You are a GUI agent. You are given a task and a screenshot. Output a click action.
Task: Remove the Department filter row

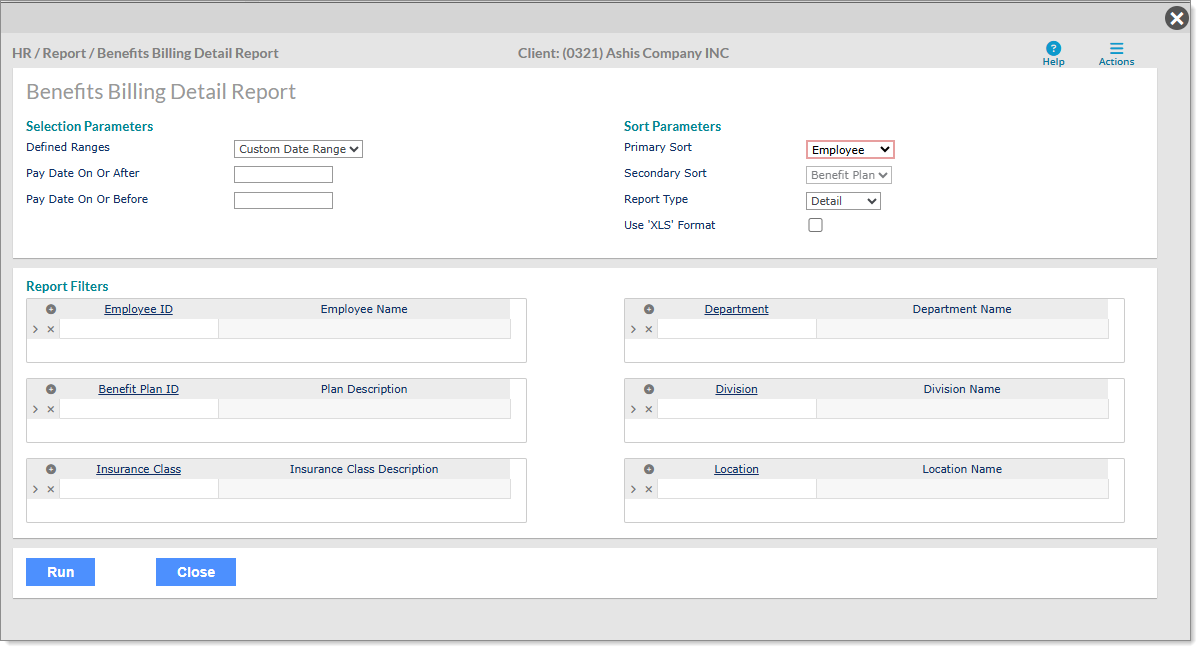click(648, 329)
